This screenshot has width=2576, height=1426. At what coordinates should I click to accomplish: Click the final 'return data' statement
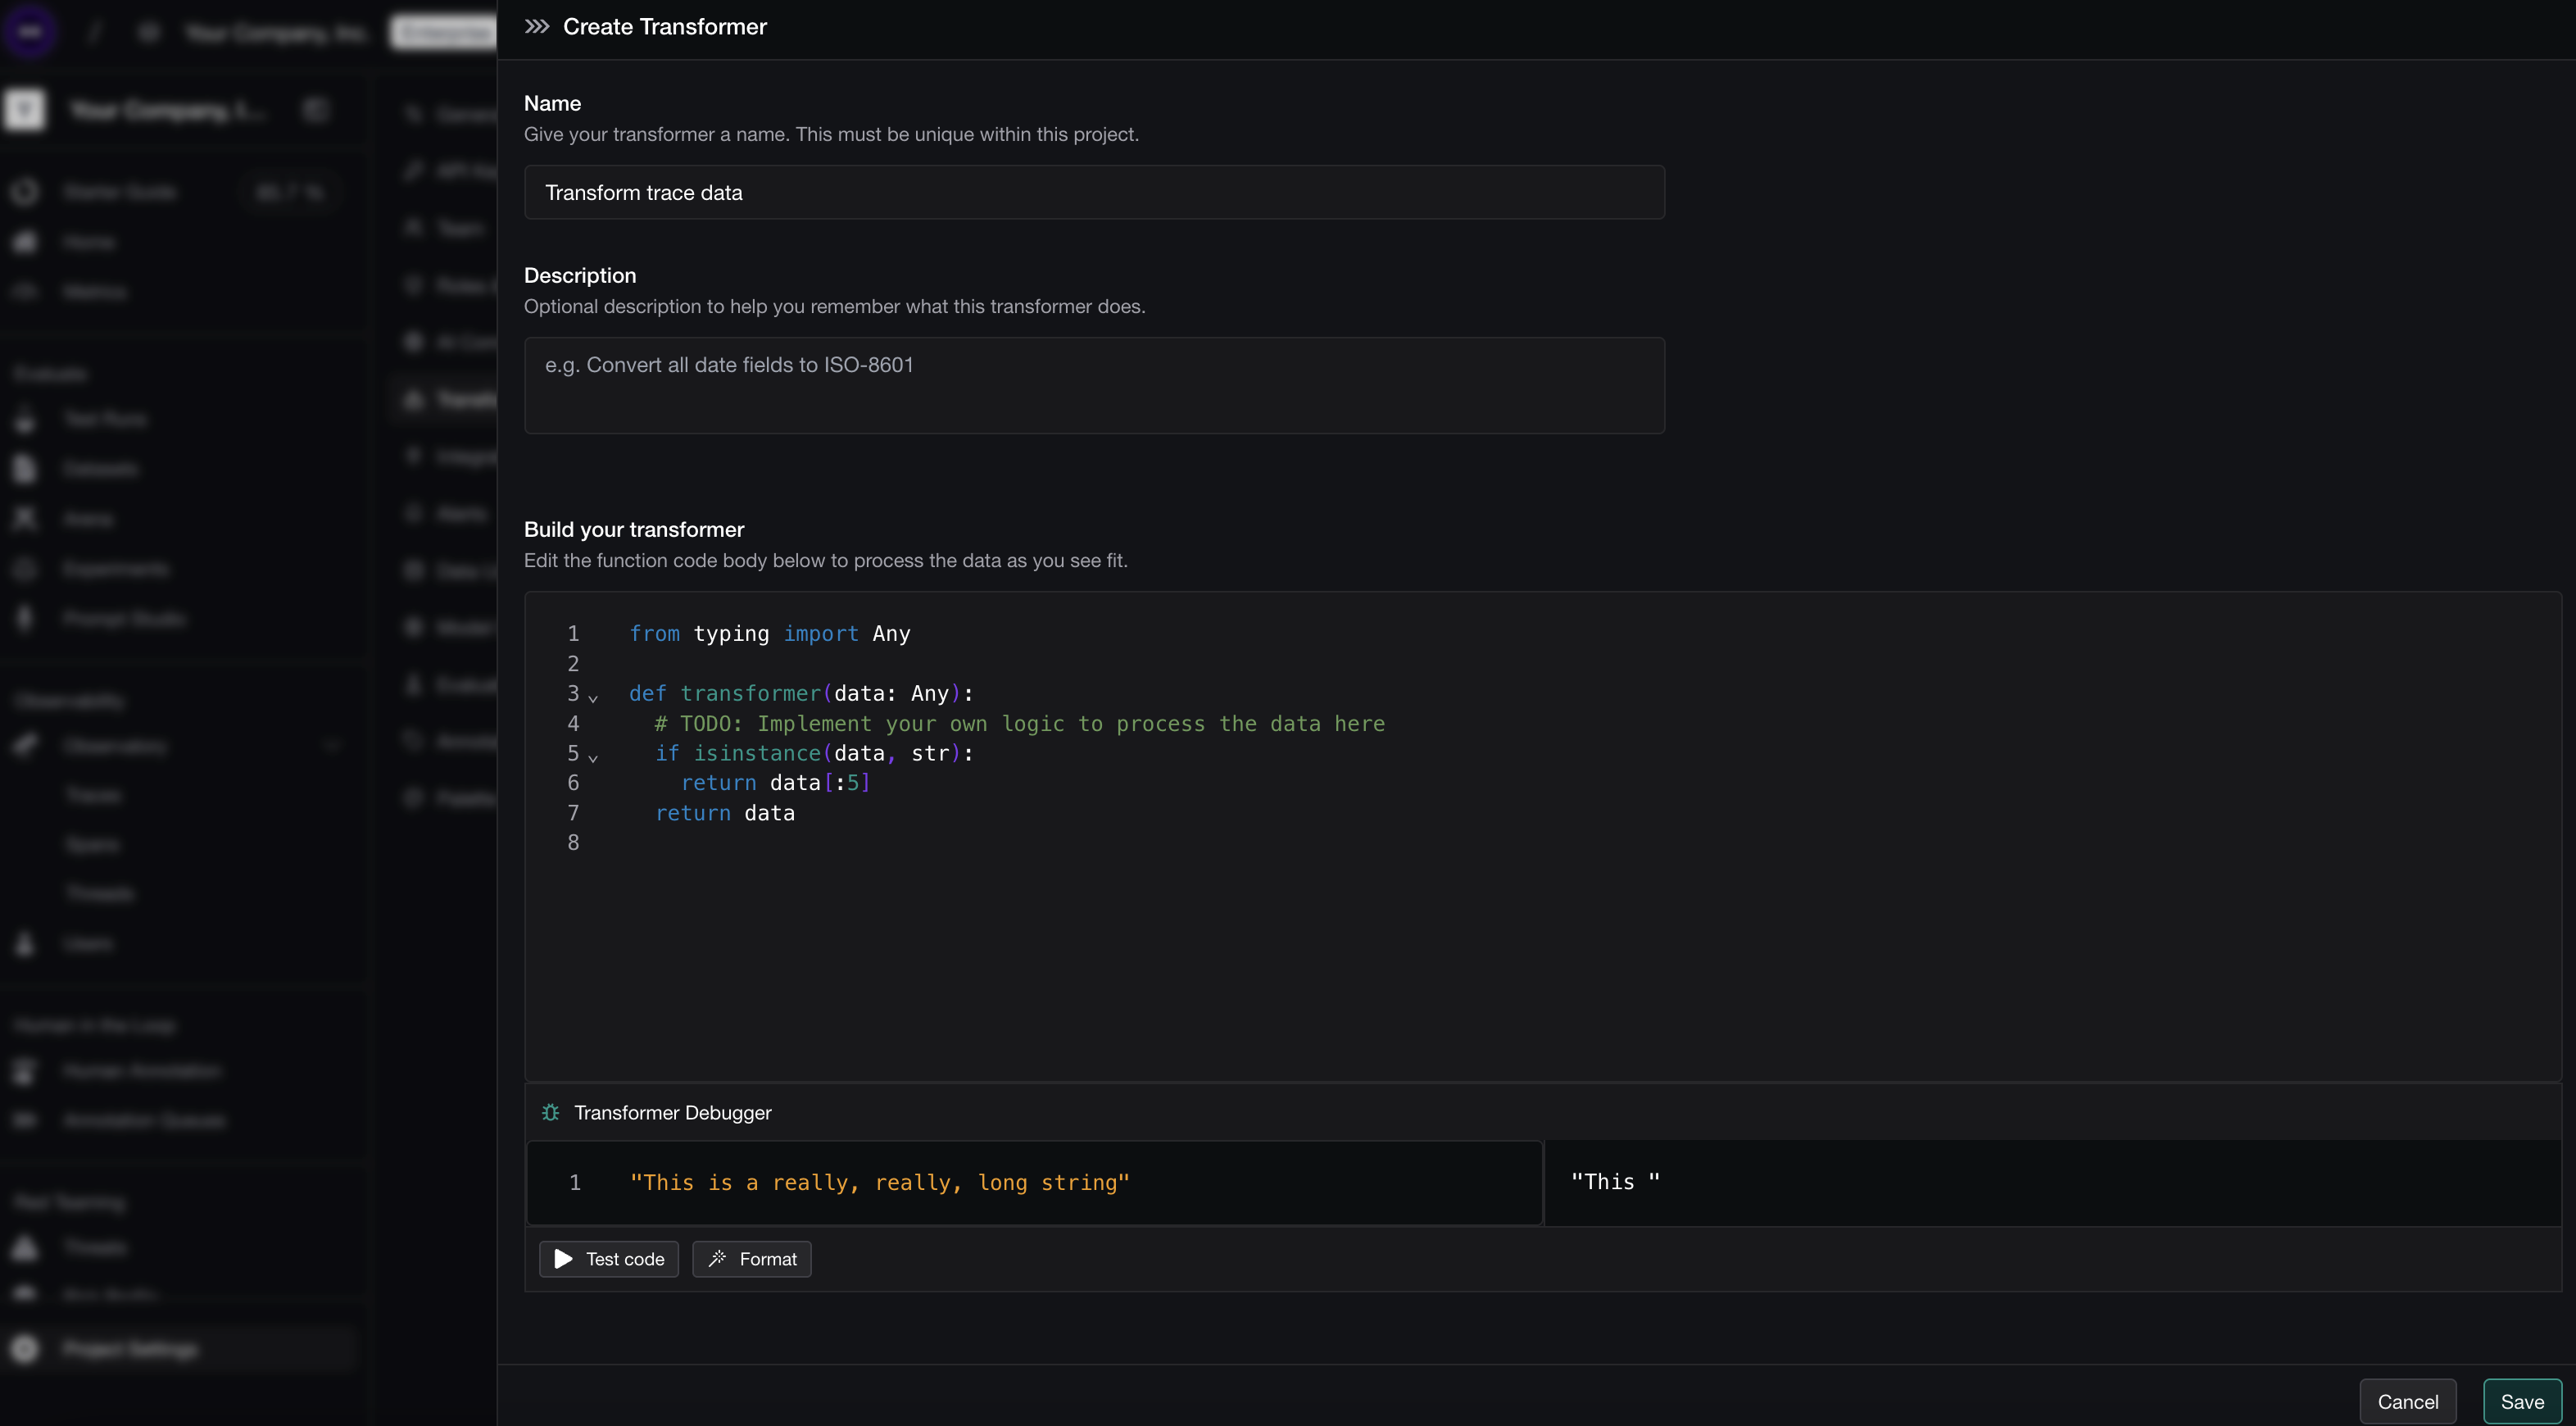point(725,813)
